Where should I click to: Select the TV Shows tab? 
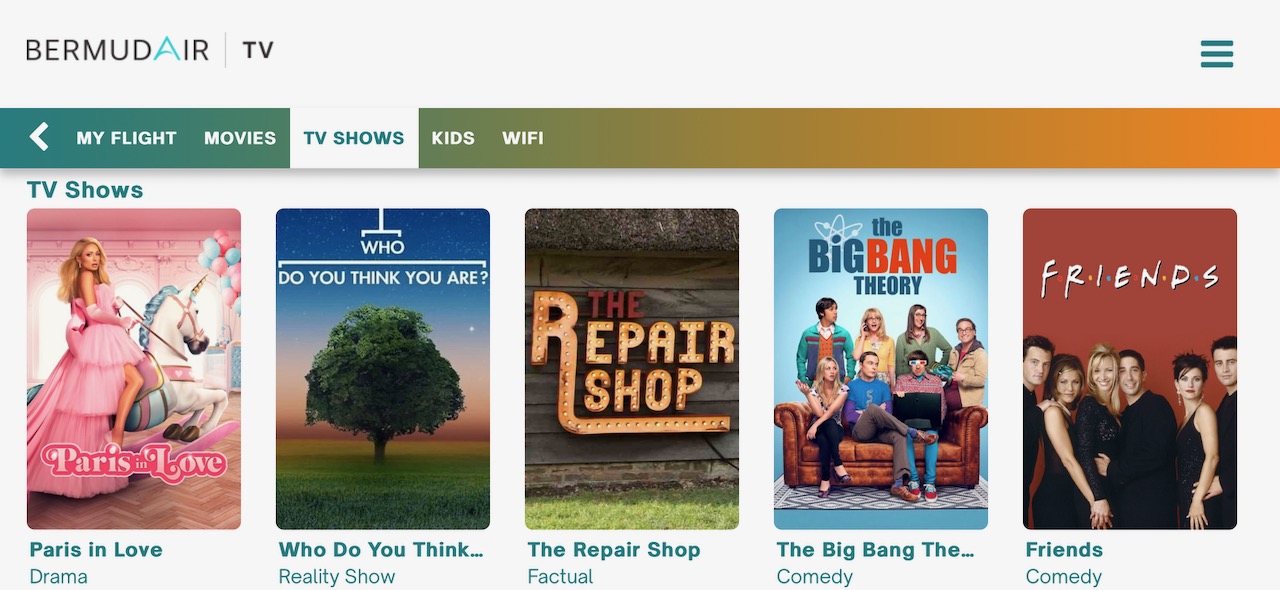tap(354, 138)
